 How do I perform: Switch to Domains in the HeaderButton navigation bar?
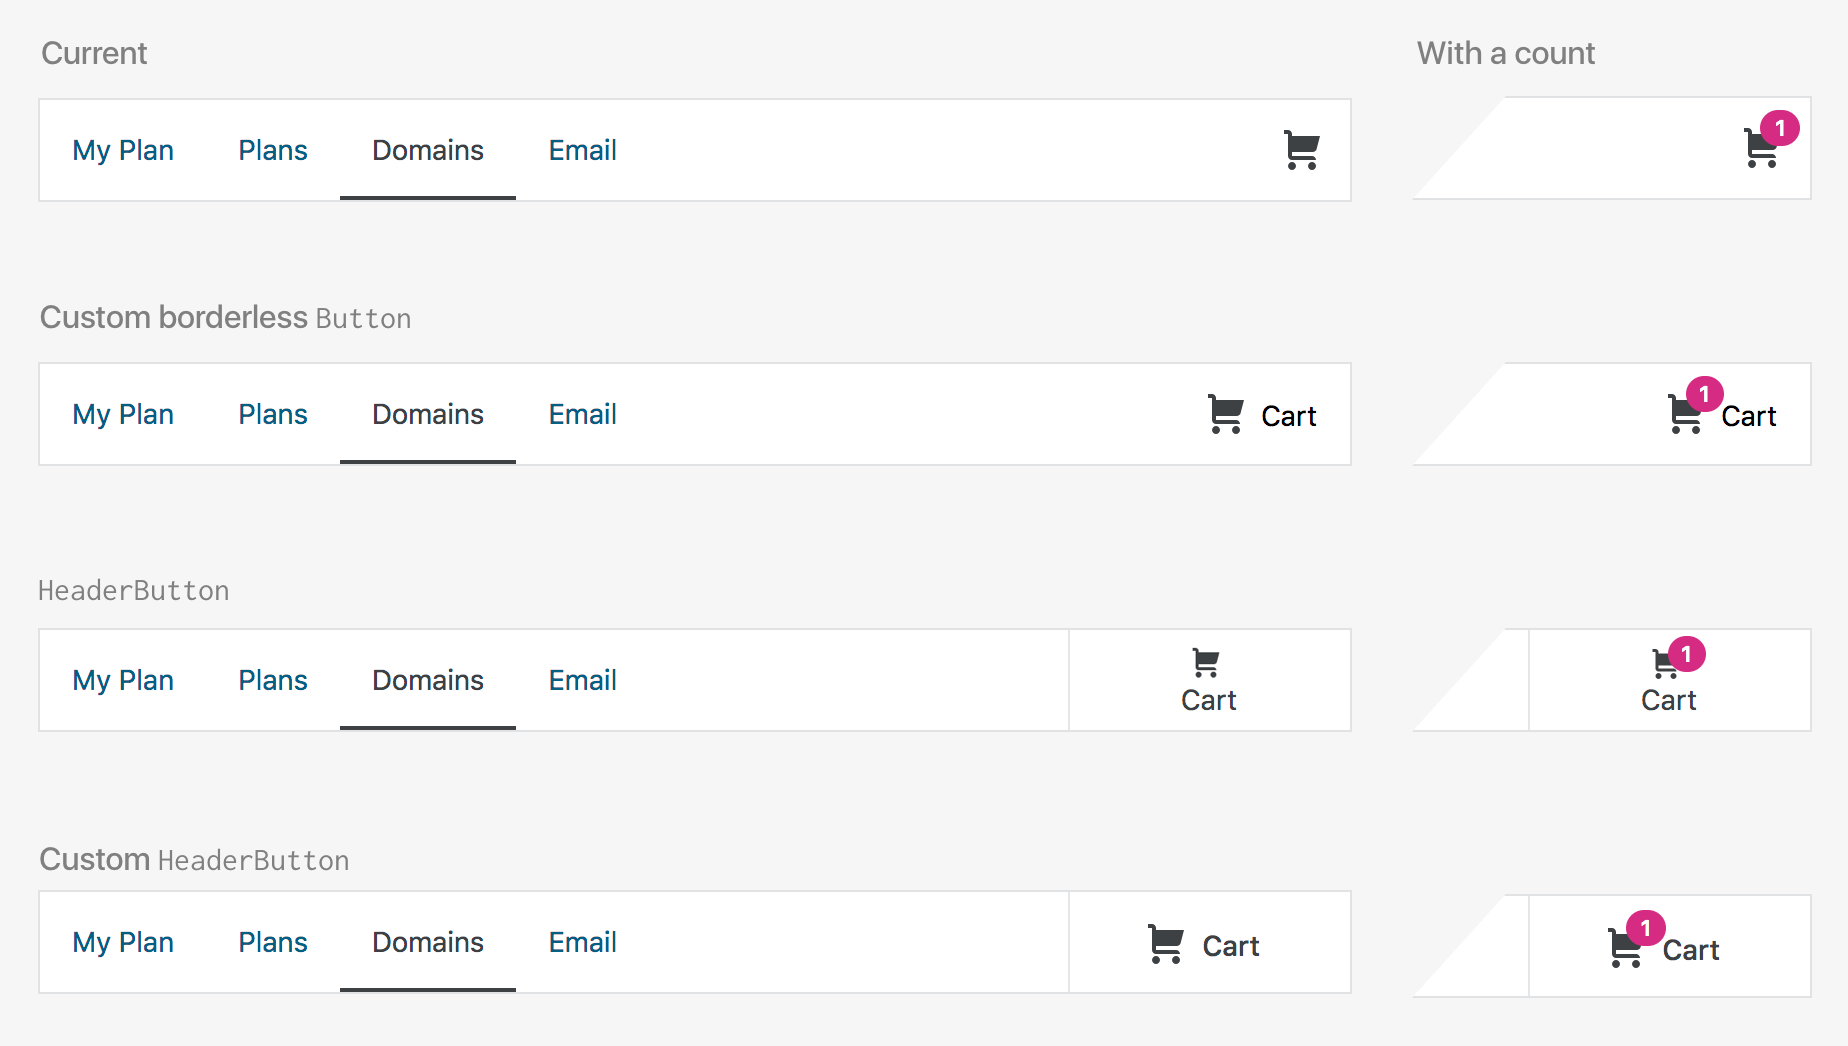(x=428, y=681)
